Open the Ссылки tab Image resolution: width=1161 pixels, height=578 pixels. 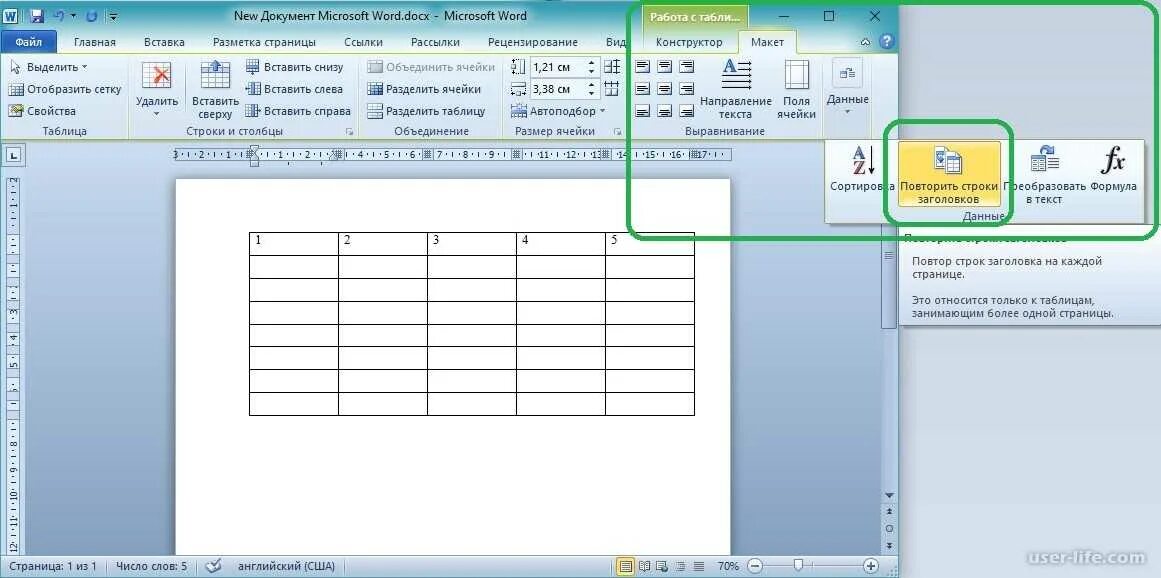[x=364, y=42]
